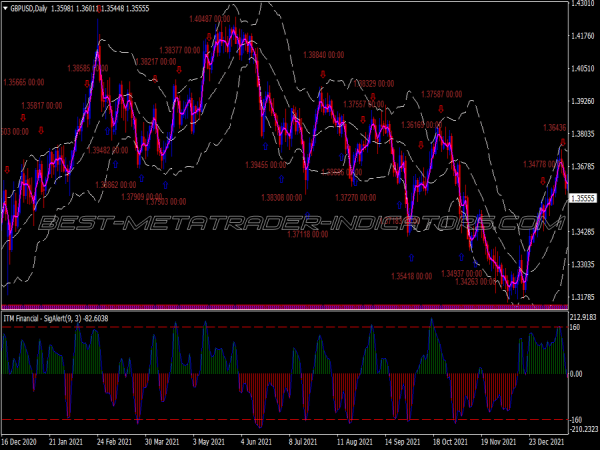Image resolution: width=600 pixels, height=450 pixels.
Task: Click the blue buy arrow above 1.37118 label
Action: tap(307, 216)
